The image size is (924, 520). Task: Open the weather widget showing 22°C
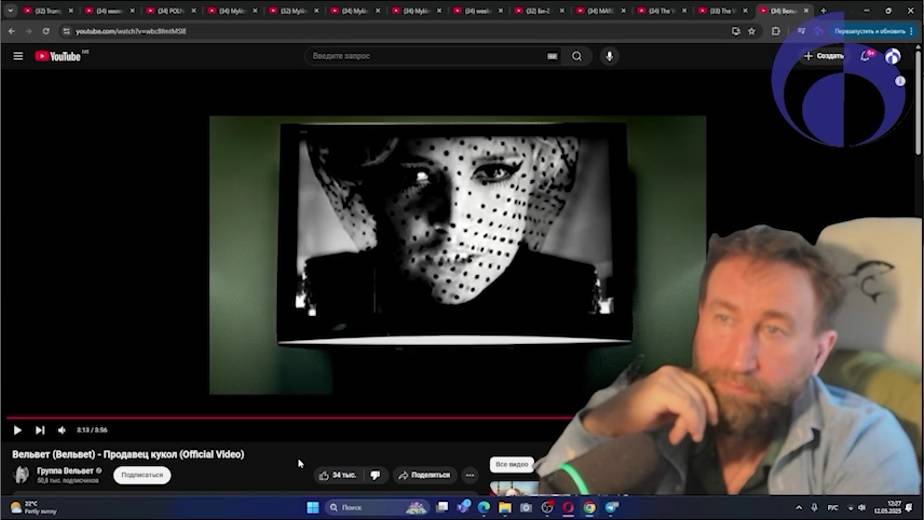point(33,508)
